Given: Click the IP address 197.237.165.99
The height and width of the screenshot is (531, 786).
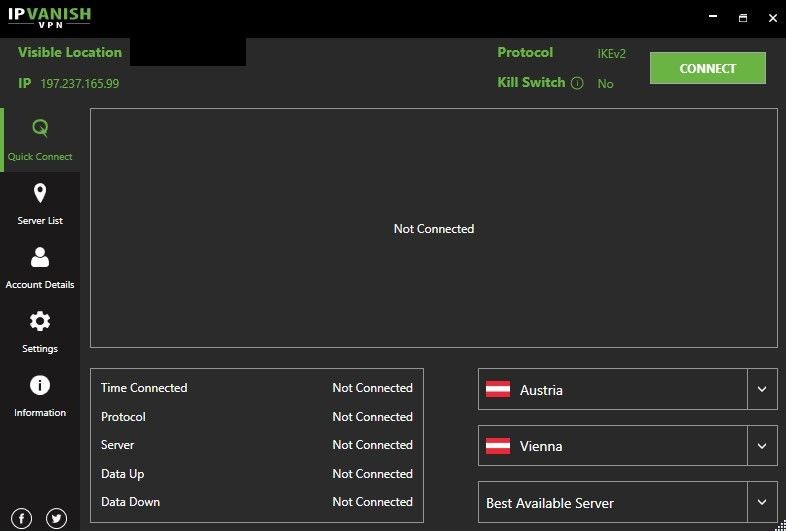Looking at the screenshot, I should [x=80, y=83].
